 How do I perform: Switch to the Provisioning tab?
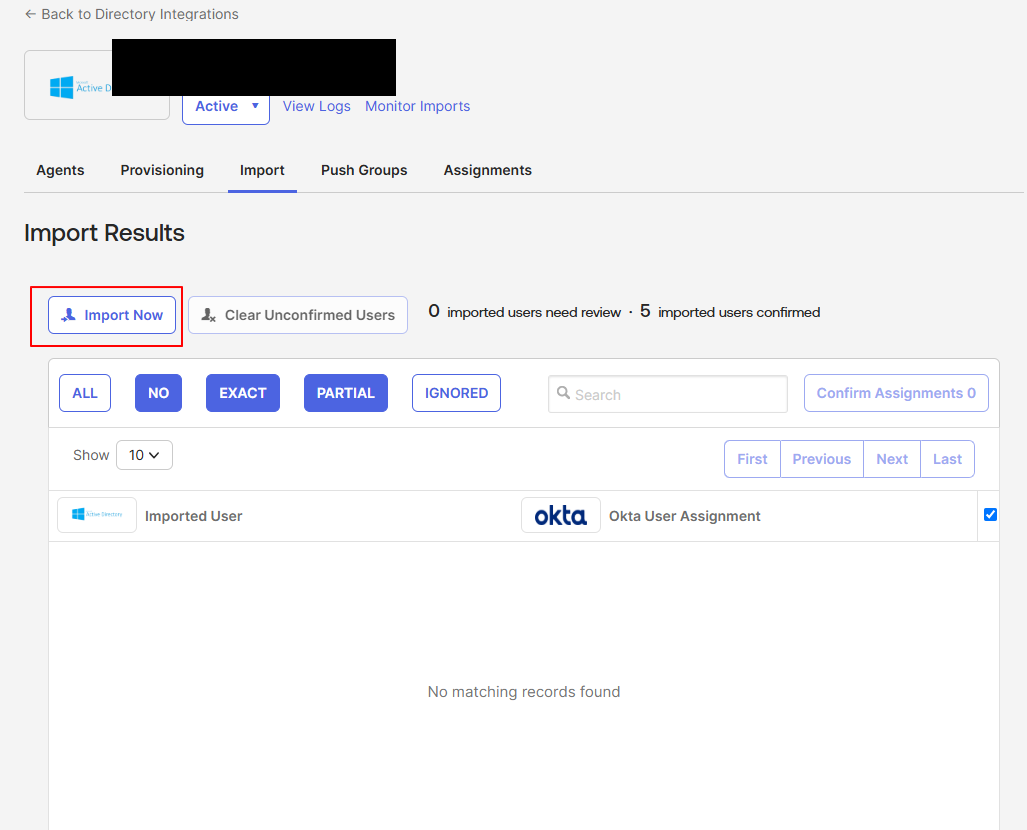click(162, 170)
